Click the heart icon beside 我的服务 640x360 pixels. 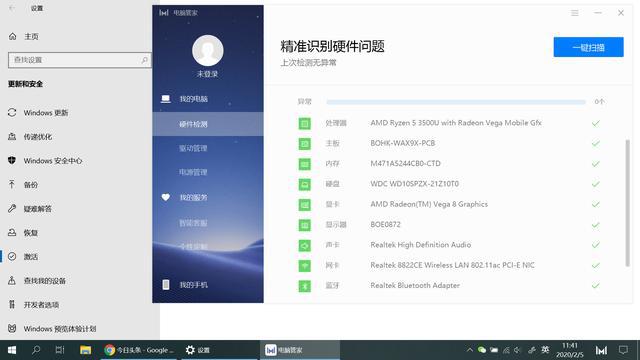(166, 198)
